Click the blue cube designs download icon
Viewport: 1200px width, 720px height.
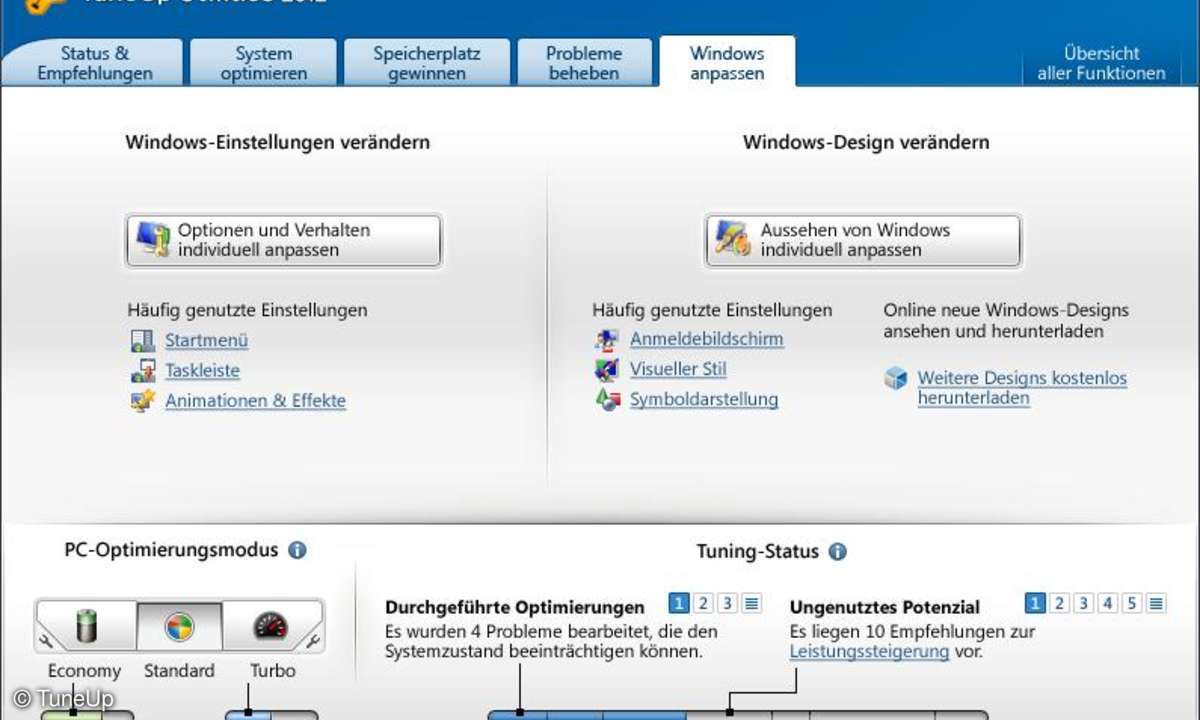click(896, 378)
